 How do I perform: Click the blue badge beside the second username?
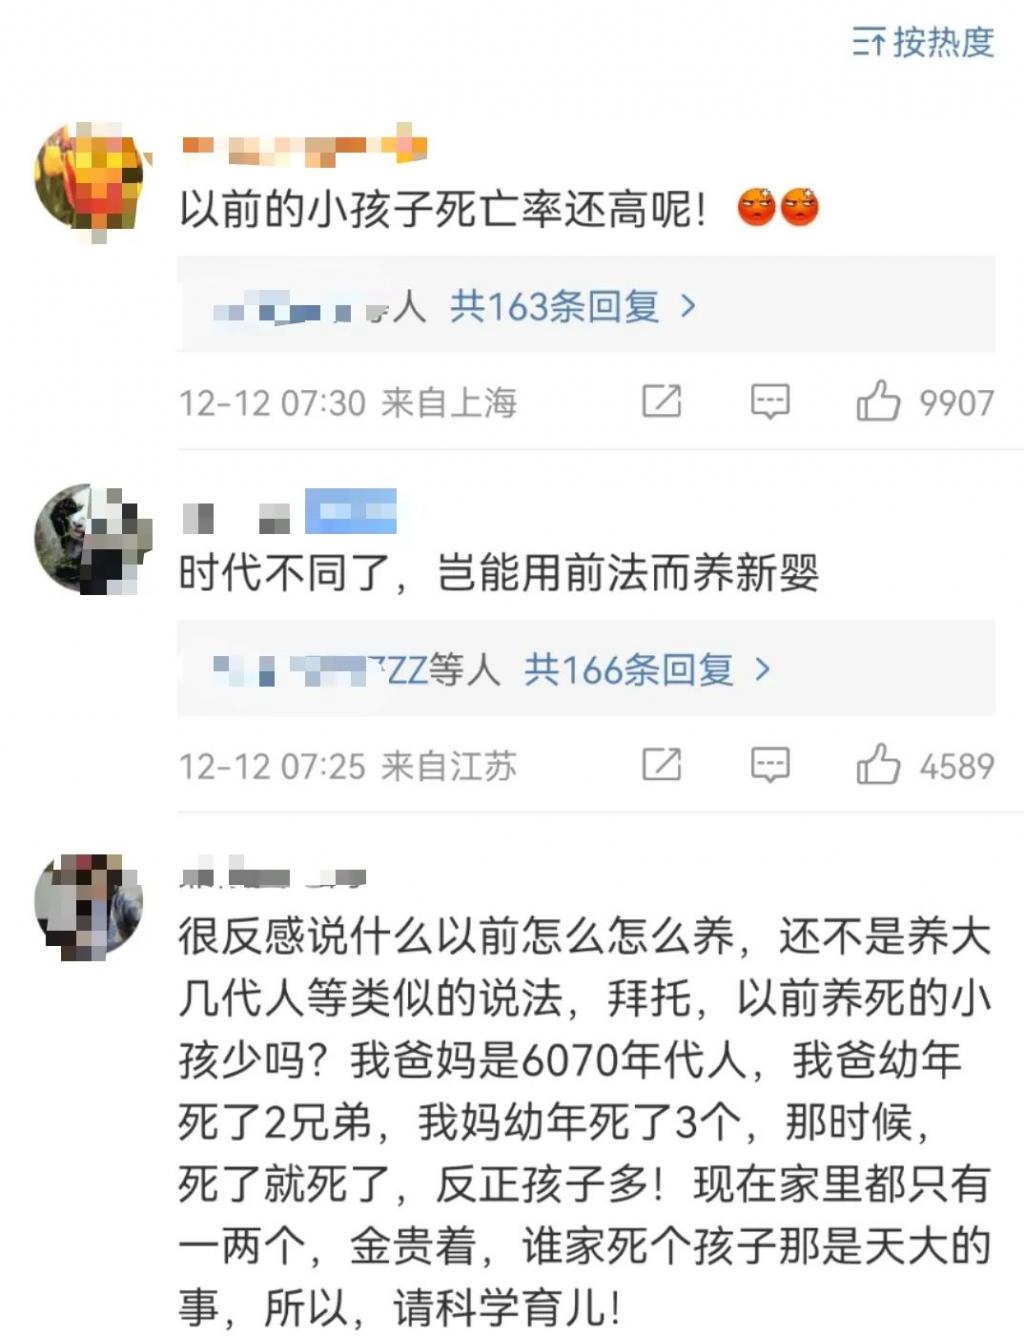tap(351, 511)
